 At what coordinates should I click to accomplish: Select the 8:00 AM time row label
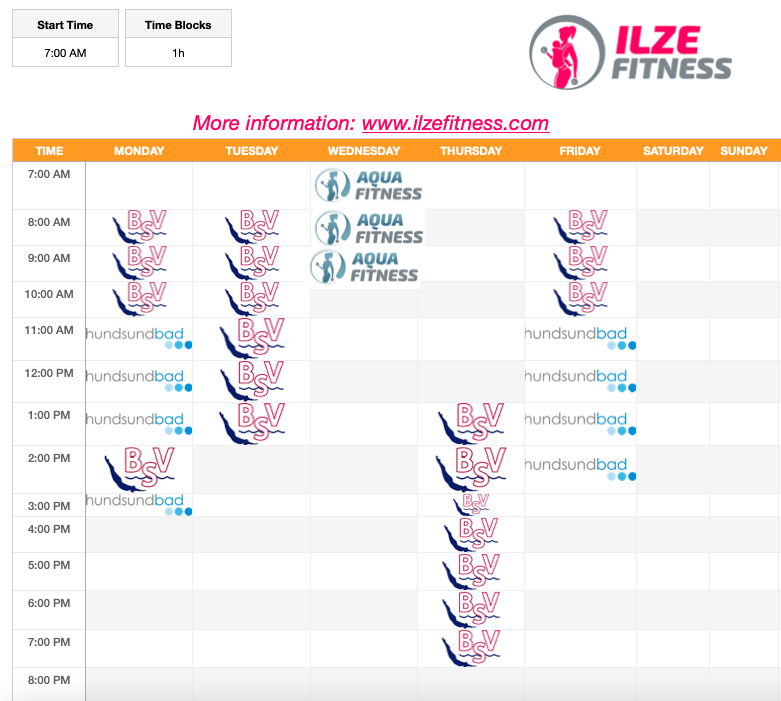point(49,222)
